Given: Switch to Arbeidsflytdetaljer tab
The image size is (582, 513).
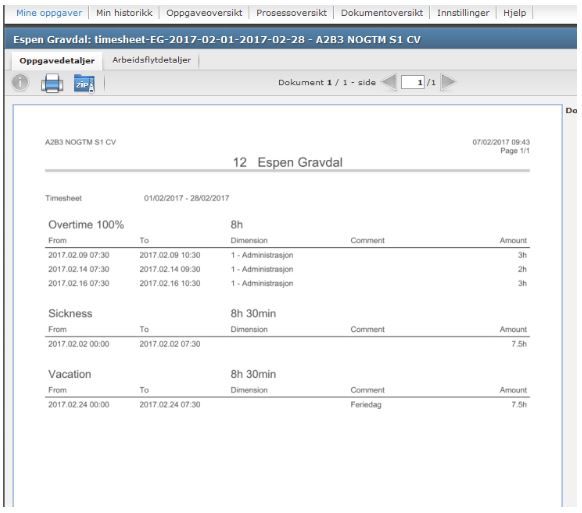Looking at the screenshot, I should pyautogui.click(x=151, y=60).
